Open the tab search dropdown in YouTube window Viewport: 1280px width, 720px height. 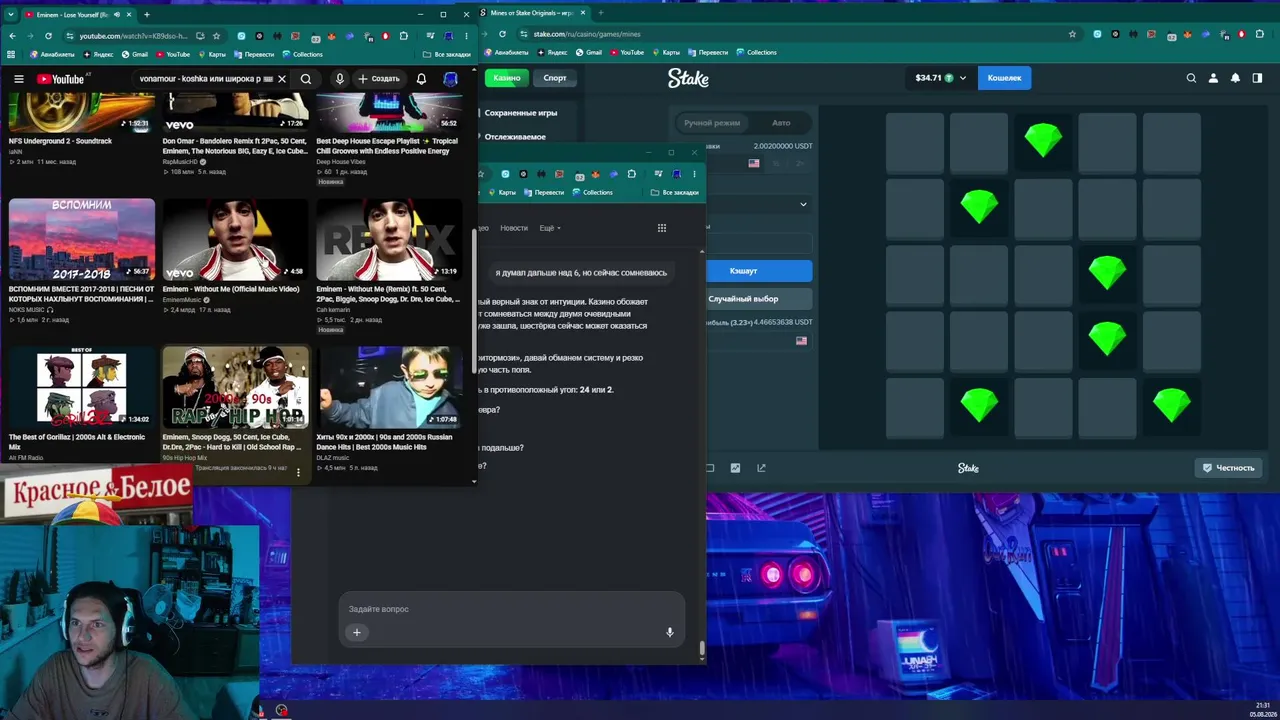pos(11,15)
